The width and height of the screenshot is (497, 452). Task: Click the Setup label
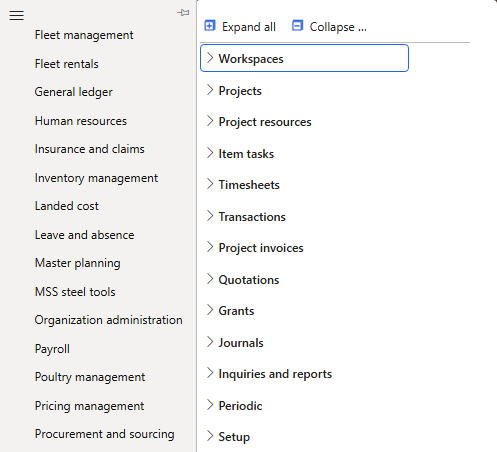(x=234, y=437)
